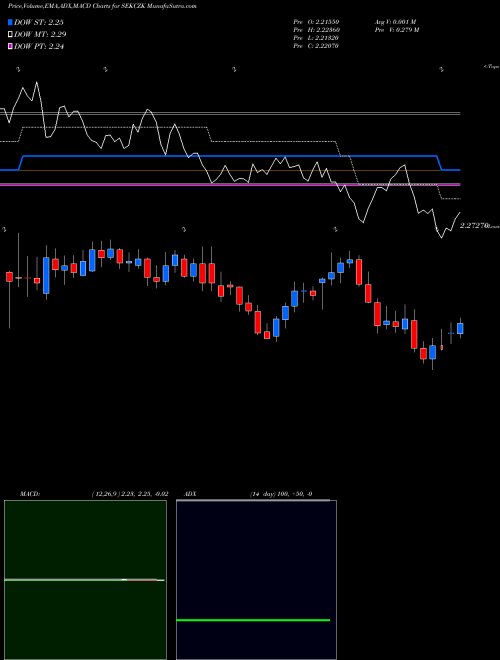Click inside the green MACD indicator panel
This screenshot has height=660, width=500.
[85, 580]
